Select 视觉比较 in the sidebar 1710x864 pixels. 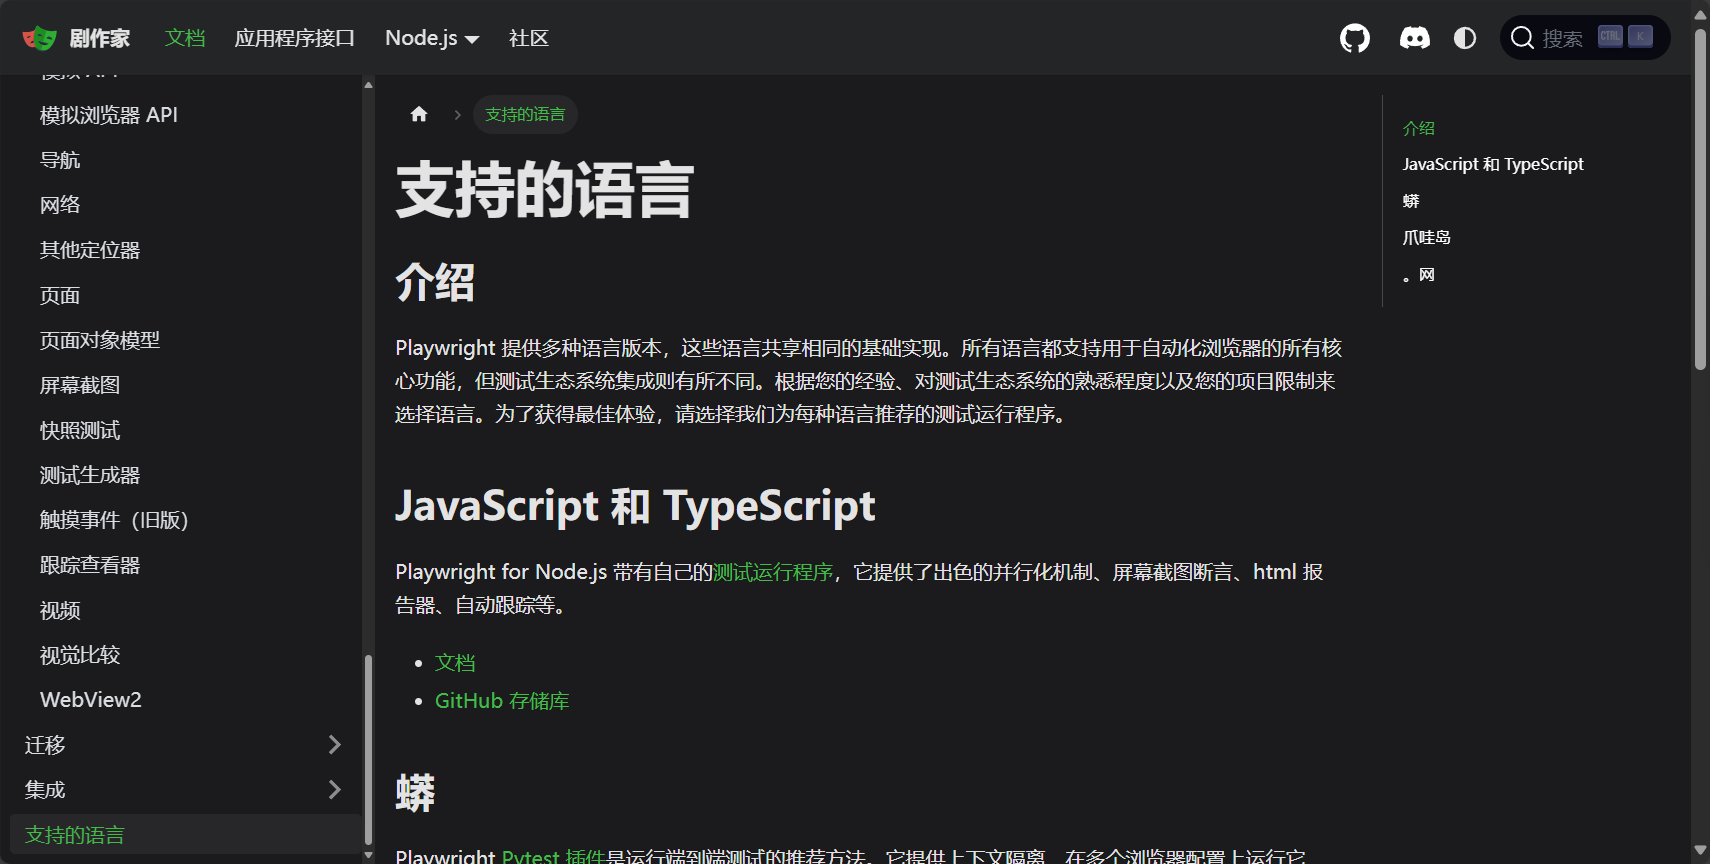(x=80, y=655)
